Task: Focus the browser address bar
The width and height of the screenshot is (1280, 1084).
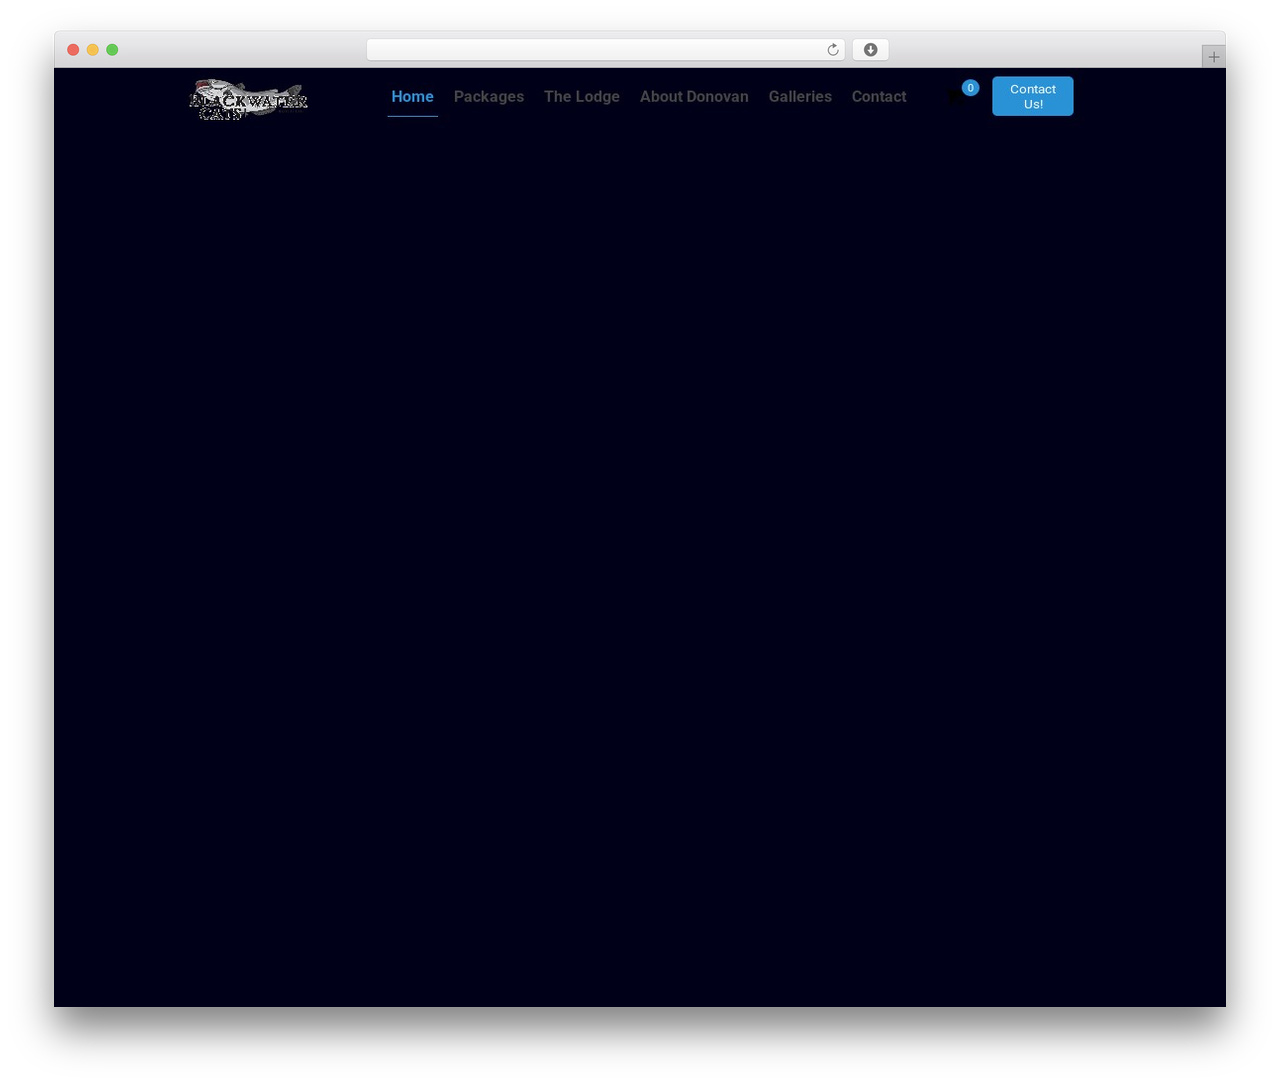Action: tap(605, 50)
